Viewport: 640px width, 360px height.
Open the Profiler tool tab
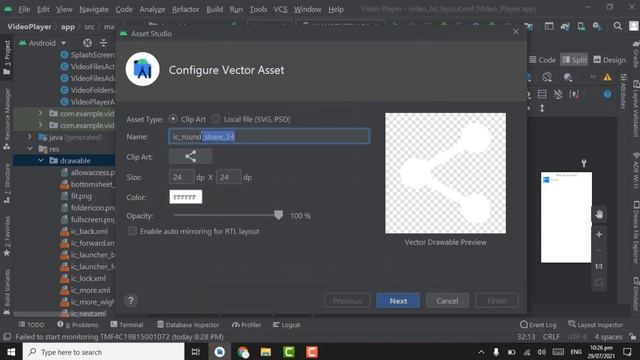(246, 324)
